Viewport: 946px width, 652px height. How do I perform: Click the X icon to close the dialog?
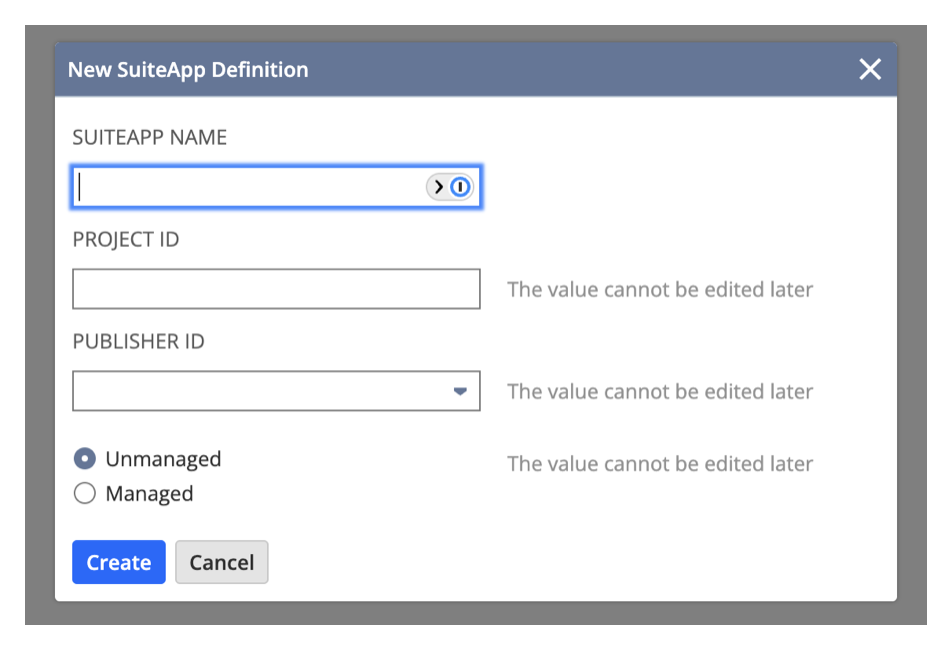point(869,69)
